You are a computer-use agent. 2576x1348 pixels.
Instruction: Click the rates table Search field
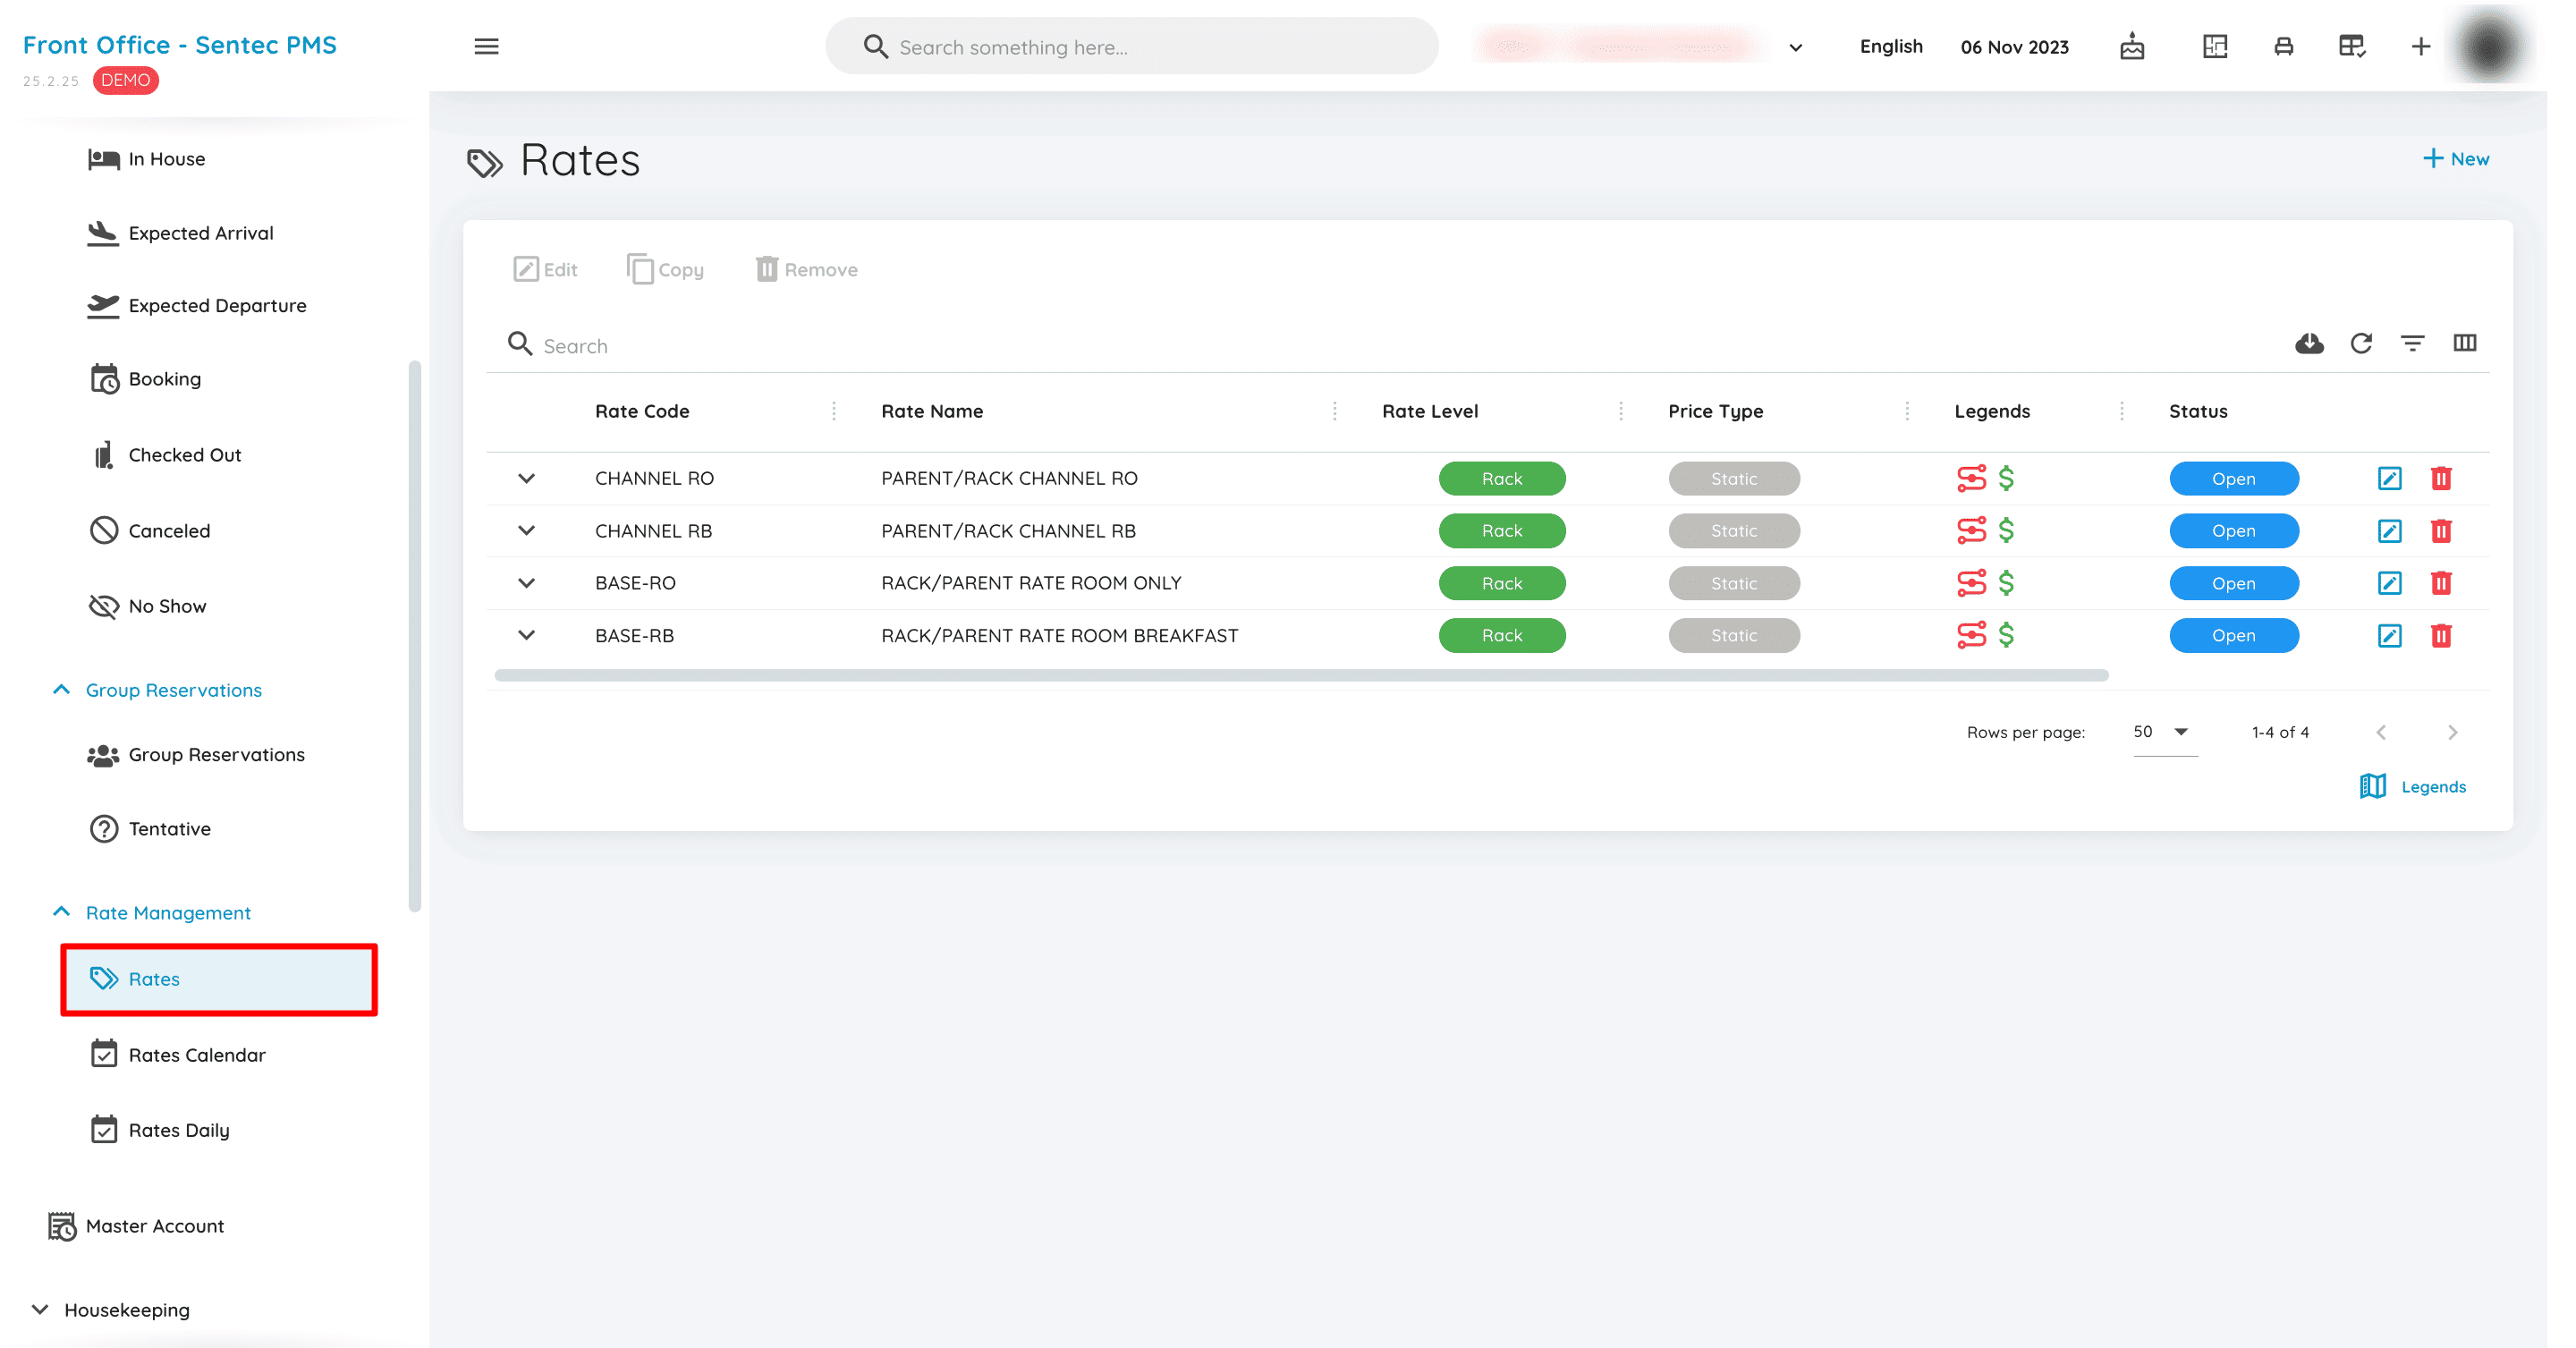pos(1380,345)
